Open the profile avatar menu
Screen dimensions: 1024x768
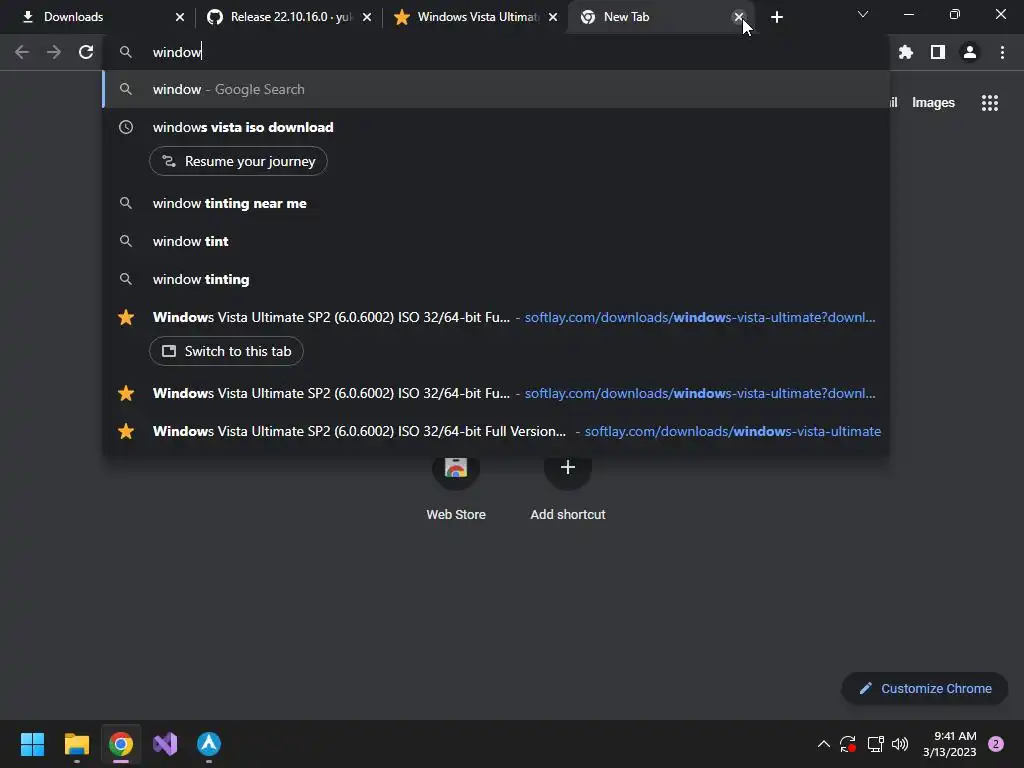point(970,52)
